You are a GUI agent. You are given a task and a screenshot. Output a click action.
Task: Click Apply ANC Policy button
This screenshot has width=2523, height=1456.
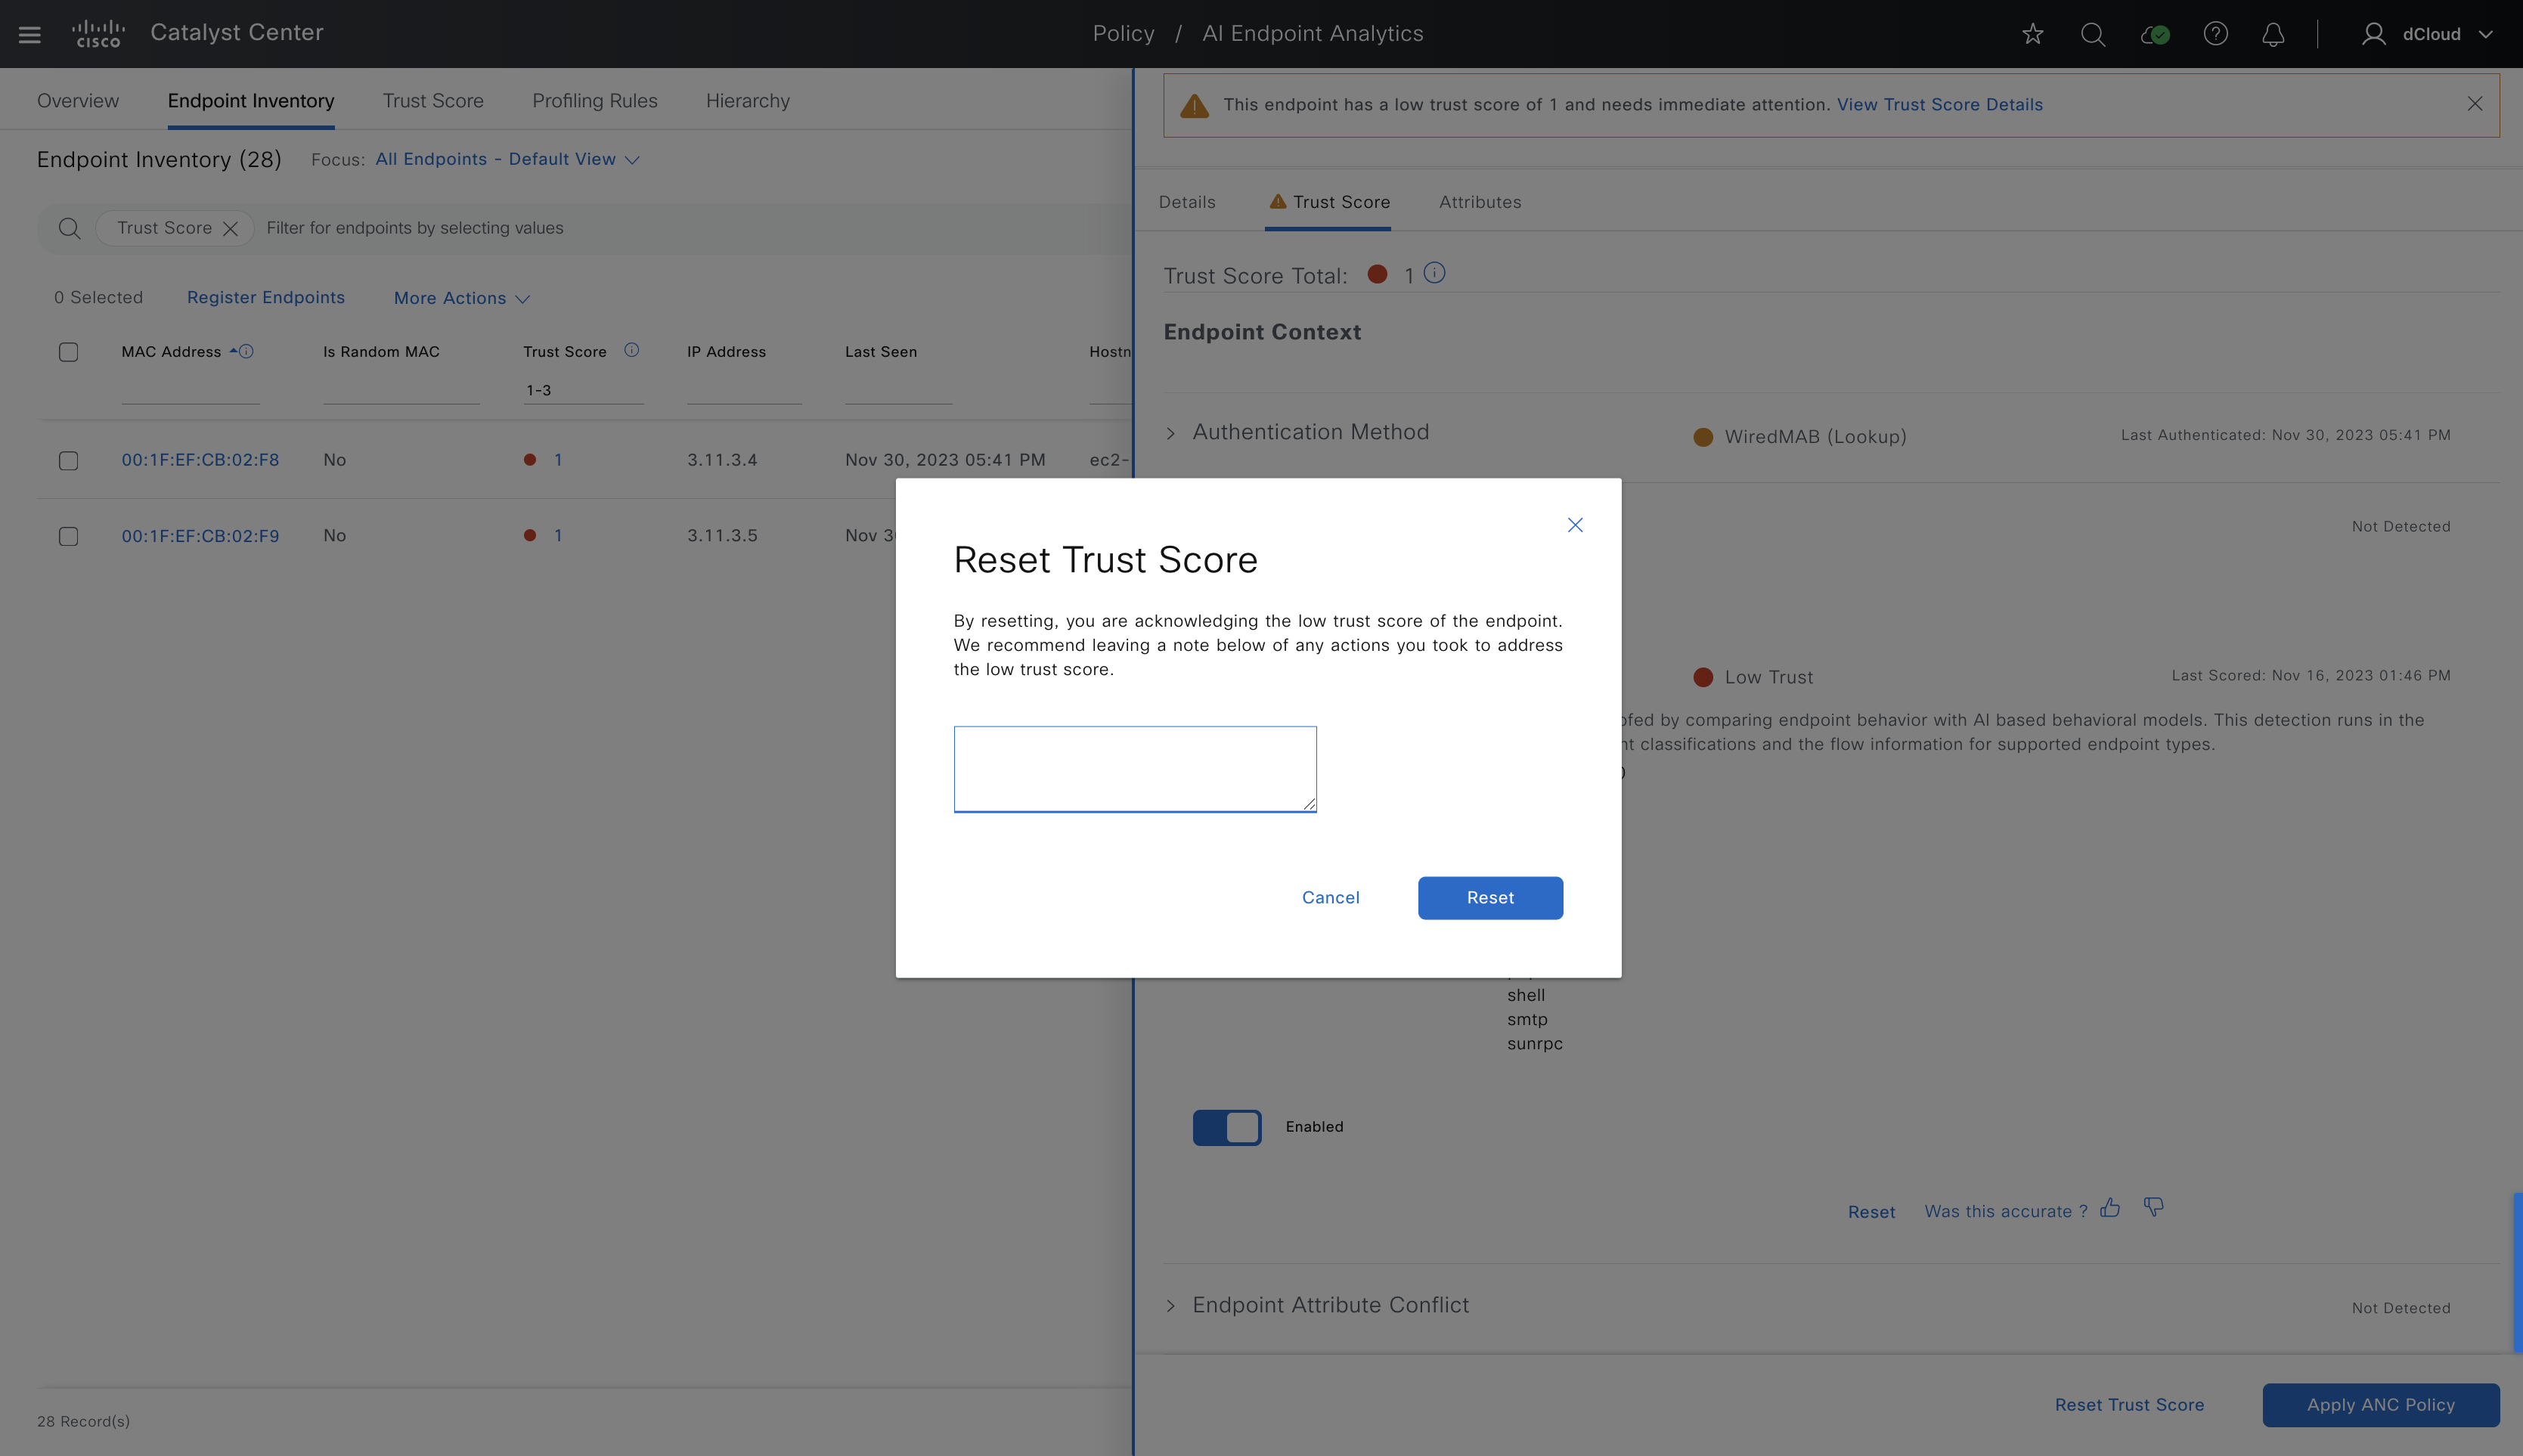(x=2380, y=1405)
